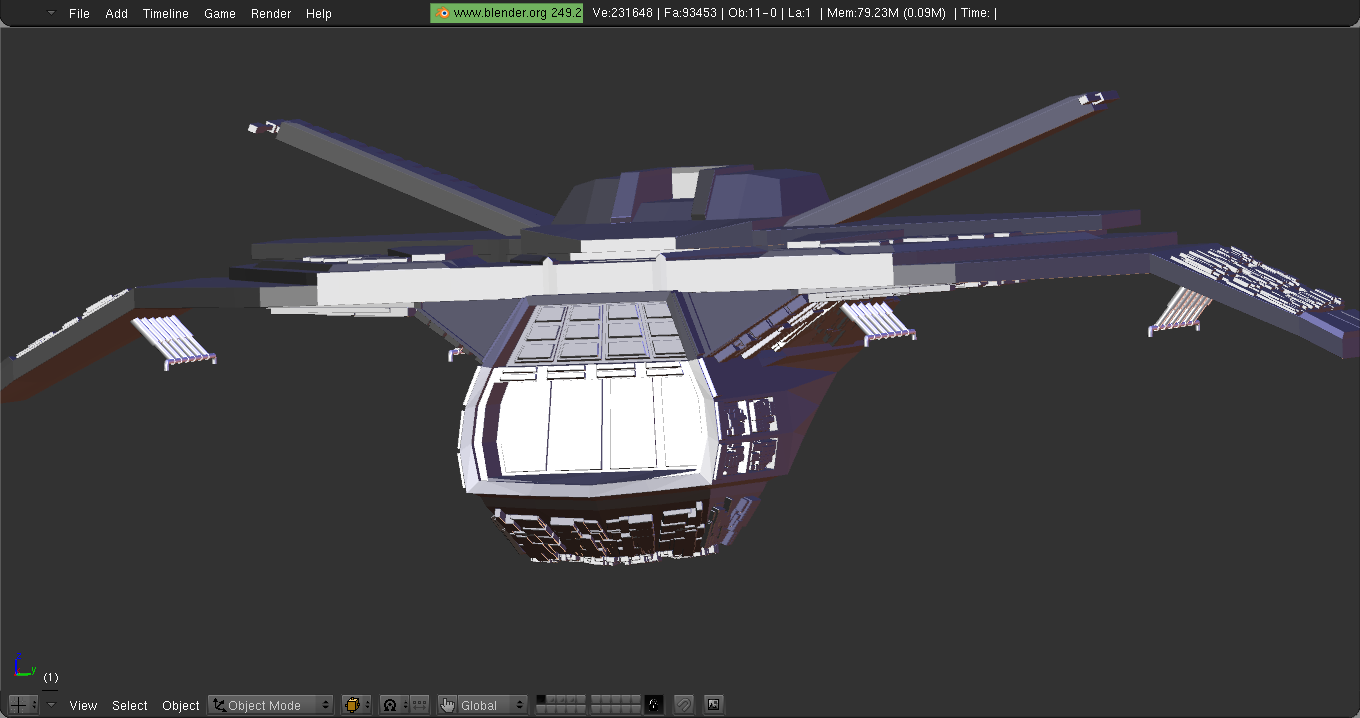Toggle the first layer button
The width and height of the screenshot is (1360, 718).
pyautogui.click(x=542, y=700)
